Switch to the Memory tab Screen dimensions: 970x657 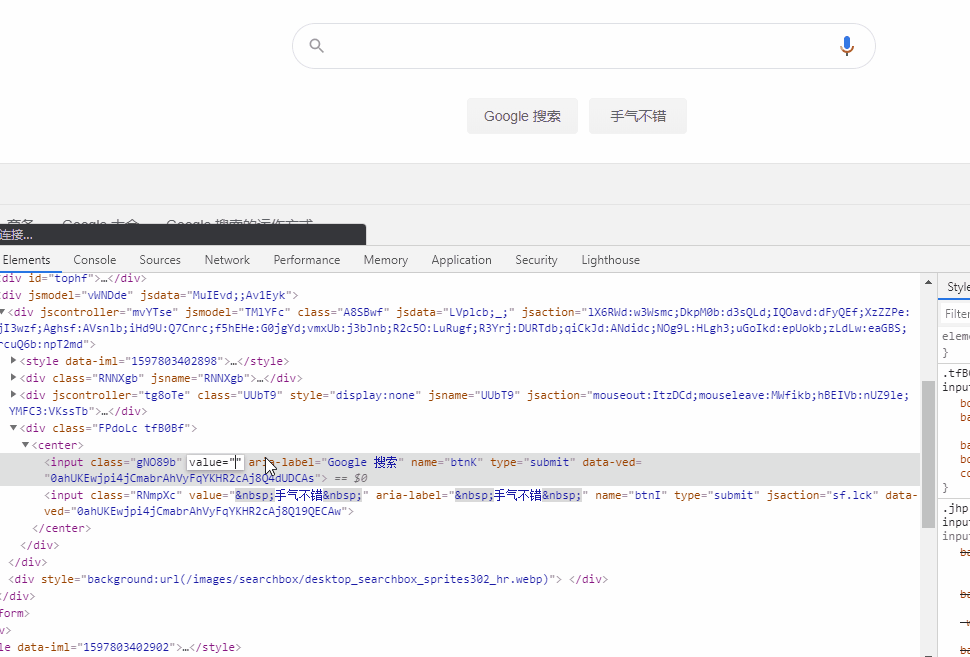(385, 260)
